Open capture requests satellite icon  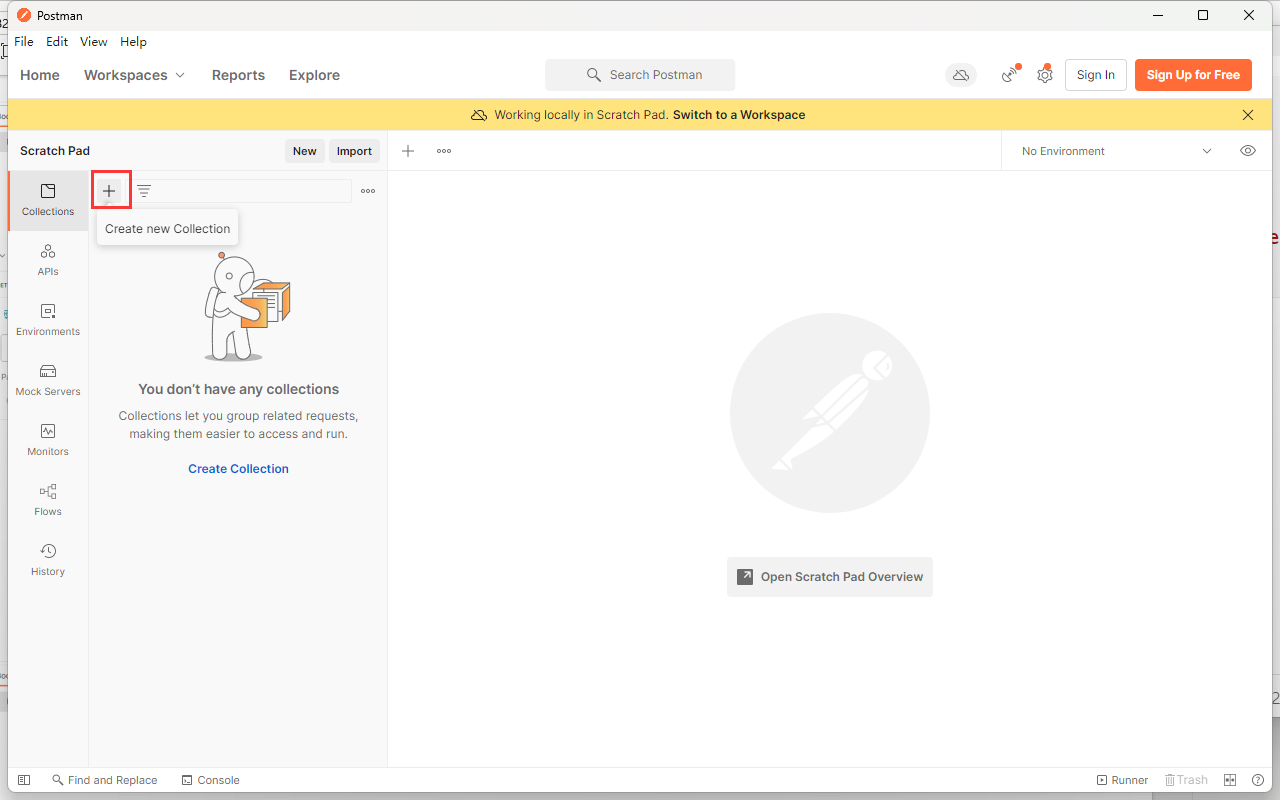pyautogui.click(x=1010, y=75)
